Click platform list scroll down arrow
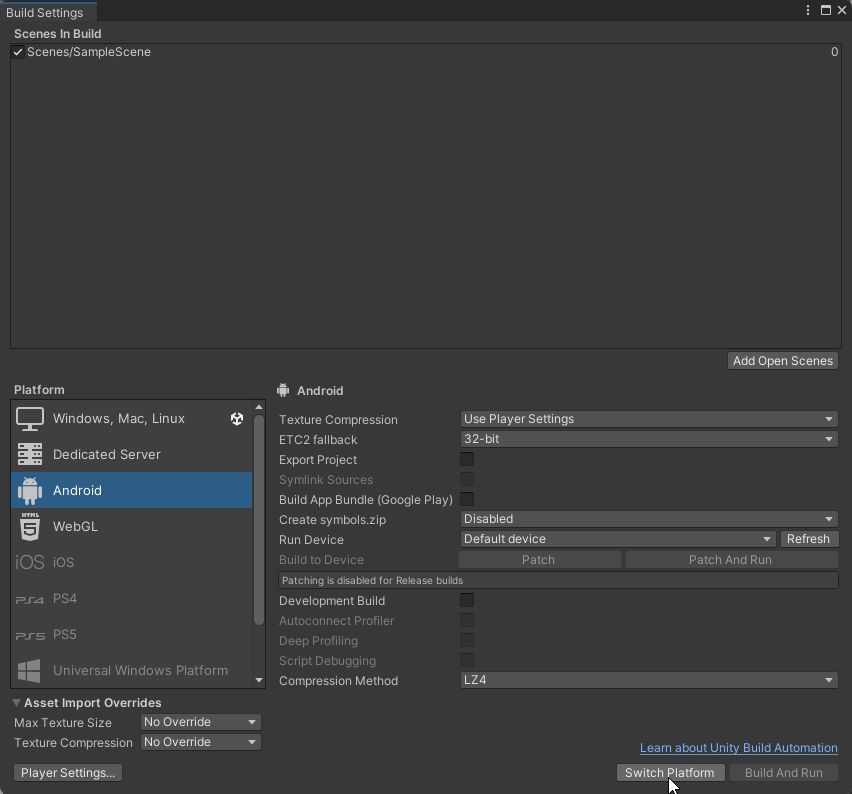 click(259, 680)
